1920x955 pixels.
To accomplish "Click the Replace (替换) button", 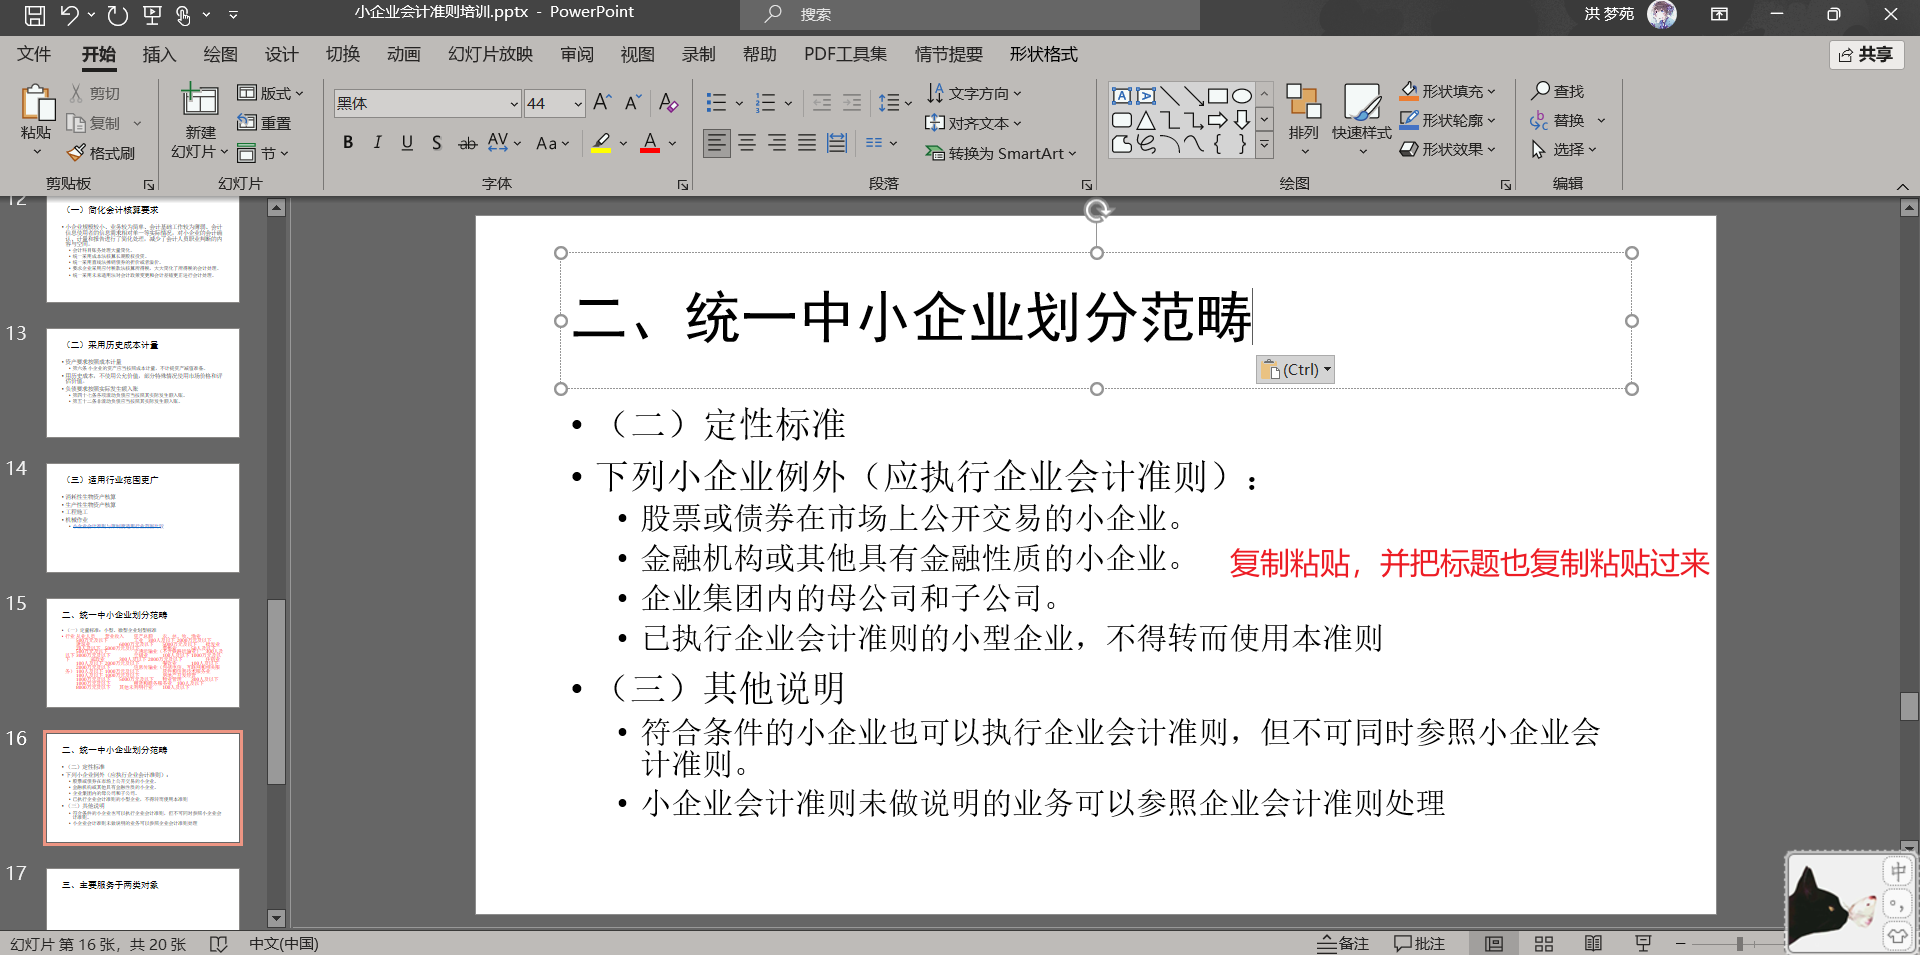I will pyautogui.click(x=1567, y=120).
